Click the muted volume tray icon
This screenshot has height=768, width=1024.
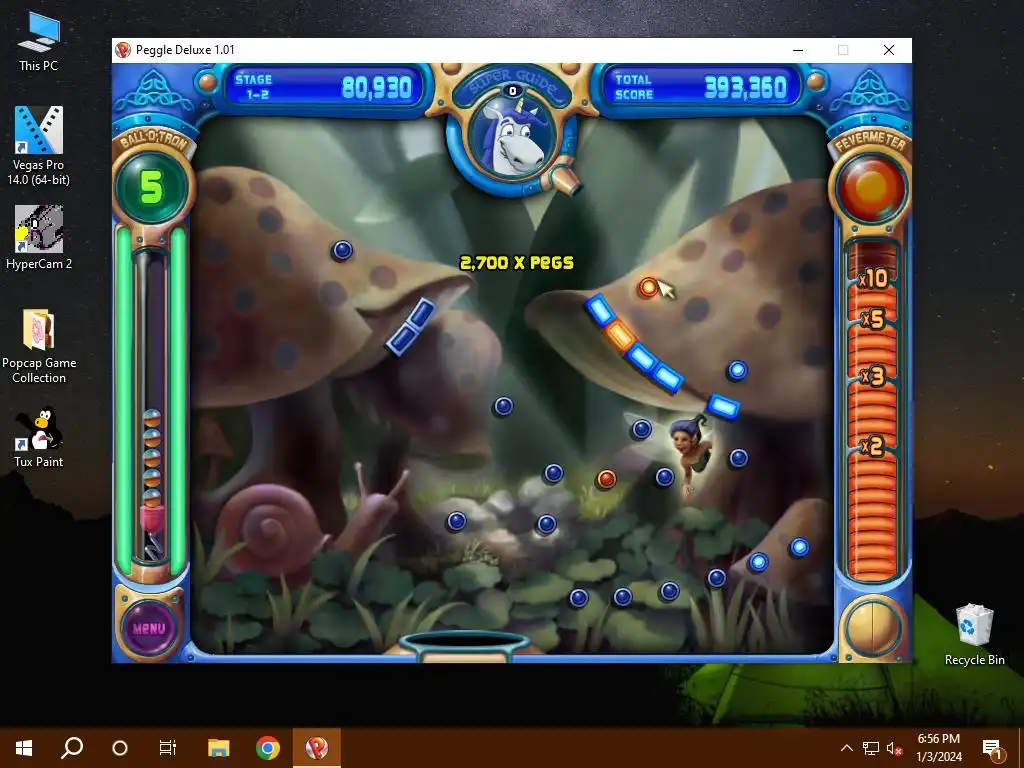pos(895,748)
